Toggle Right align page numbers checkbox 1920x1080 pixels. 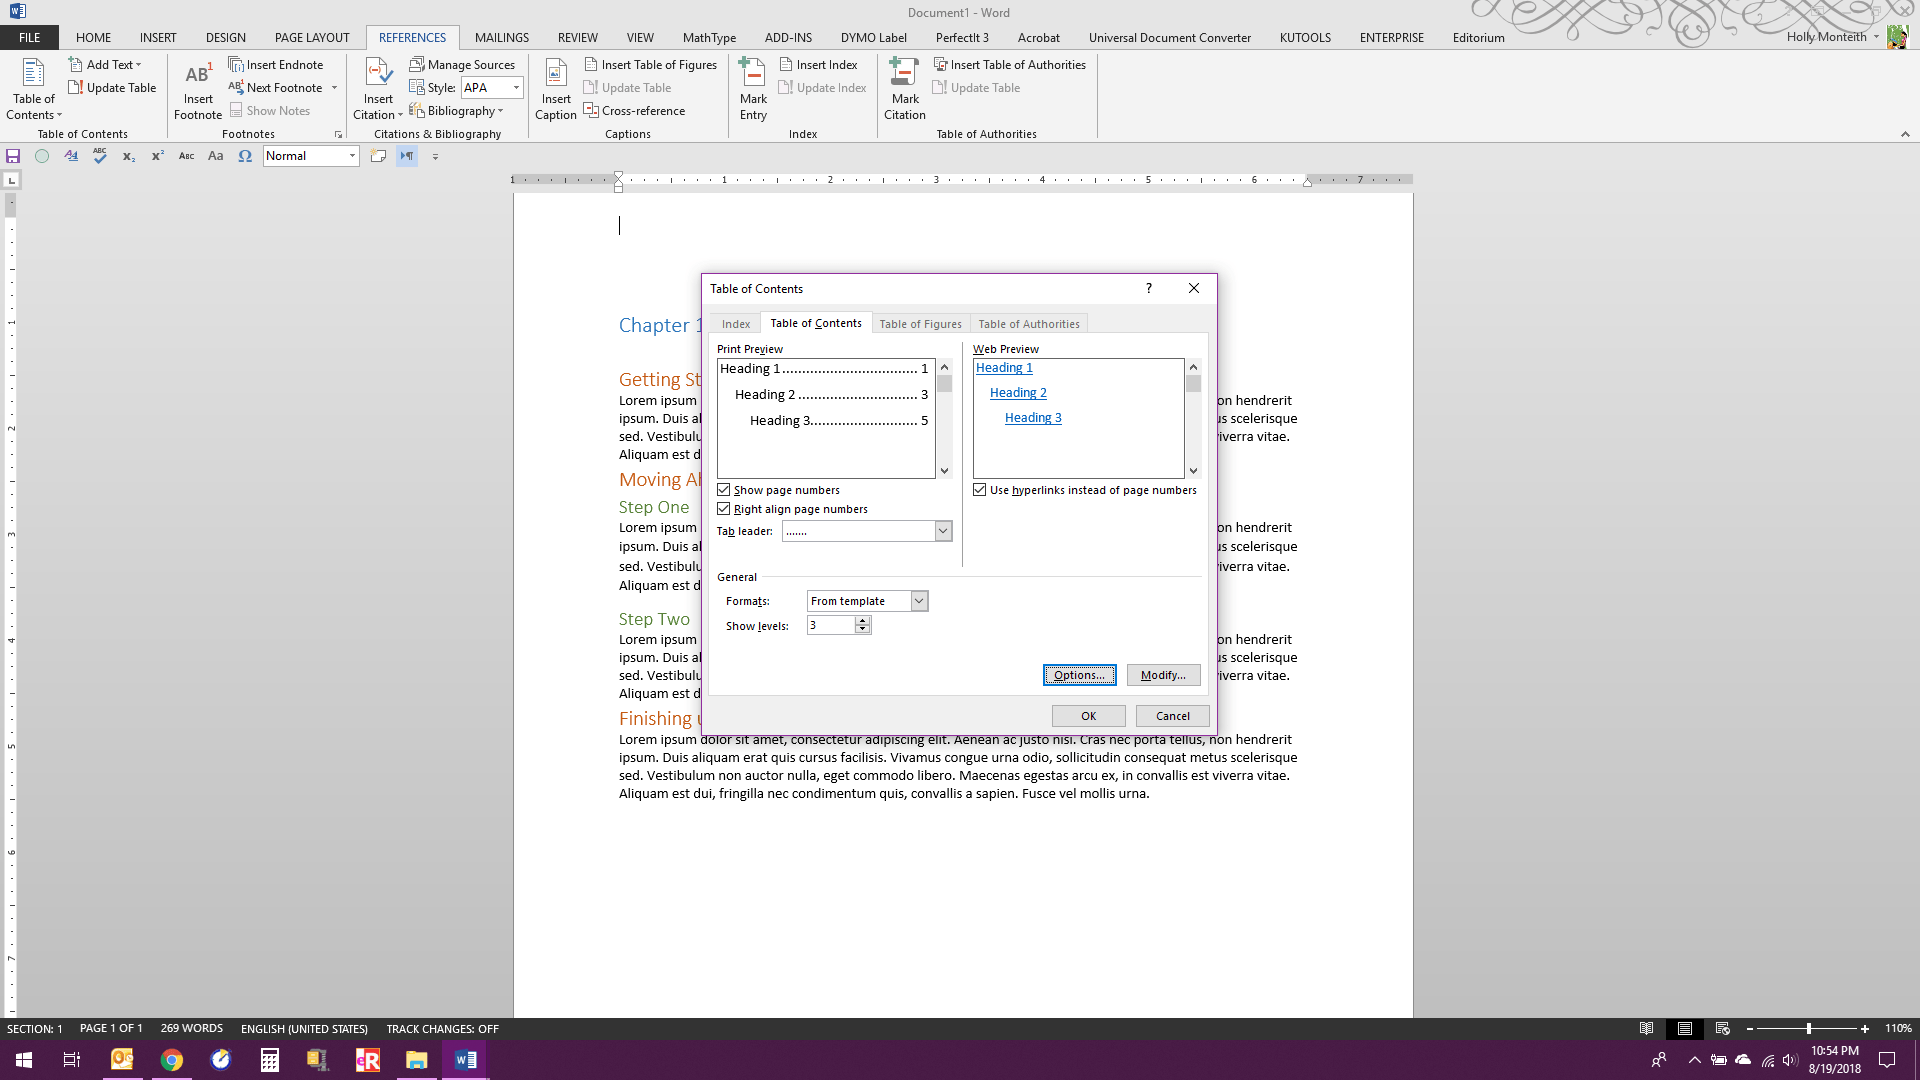point(723,508)
